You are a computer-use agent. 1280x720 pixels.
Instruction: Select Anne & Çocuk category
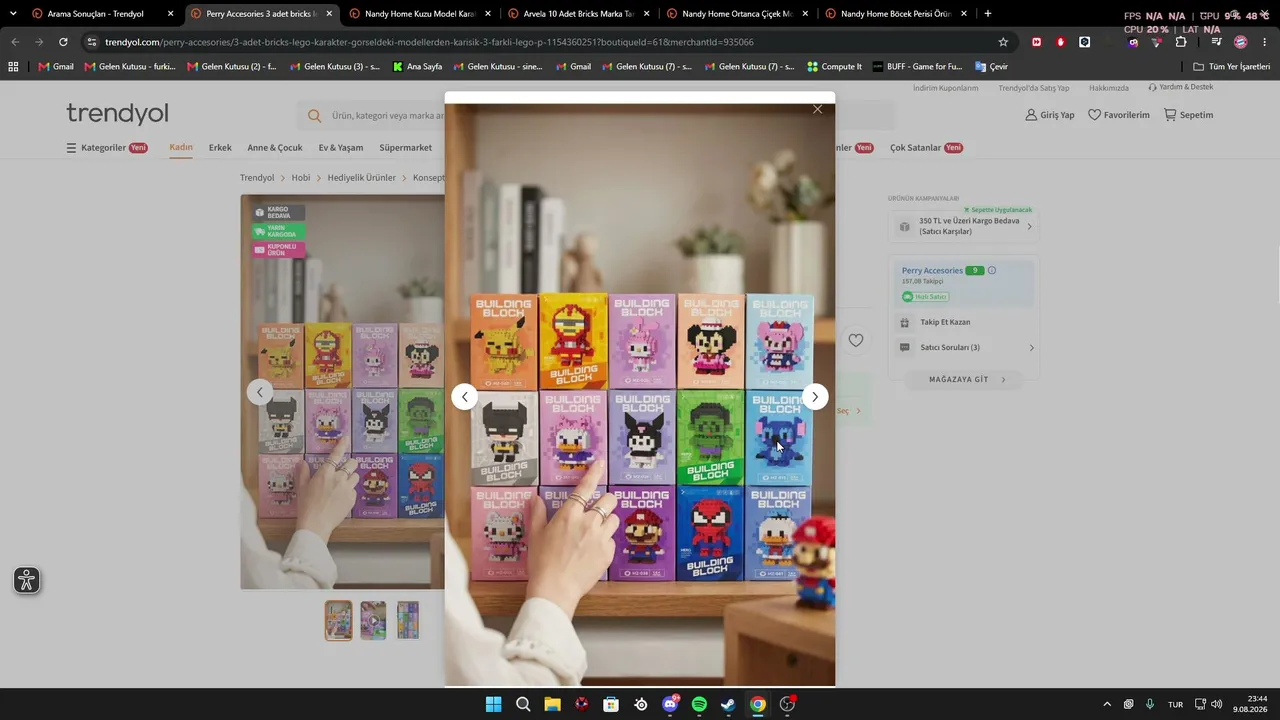pyautogui.click(x=275, y=148)
